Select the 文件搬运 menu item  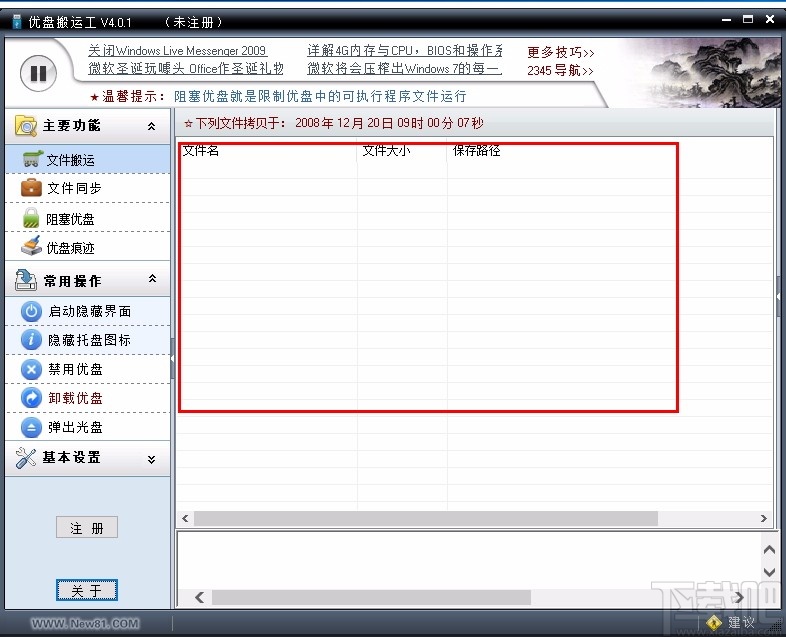point(88,159)
